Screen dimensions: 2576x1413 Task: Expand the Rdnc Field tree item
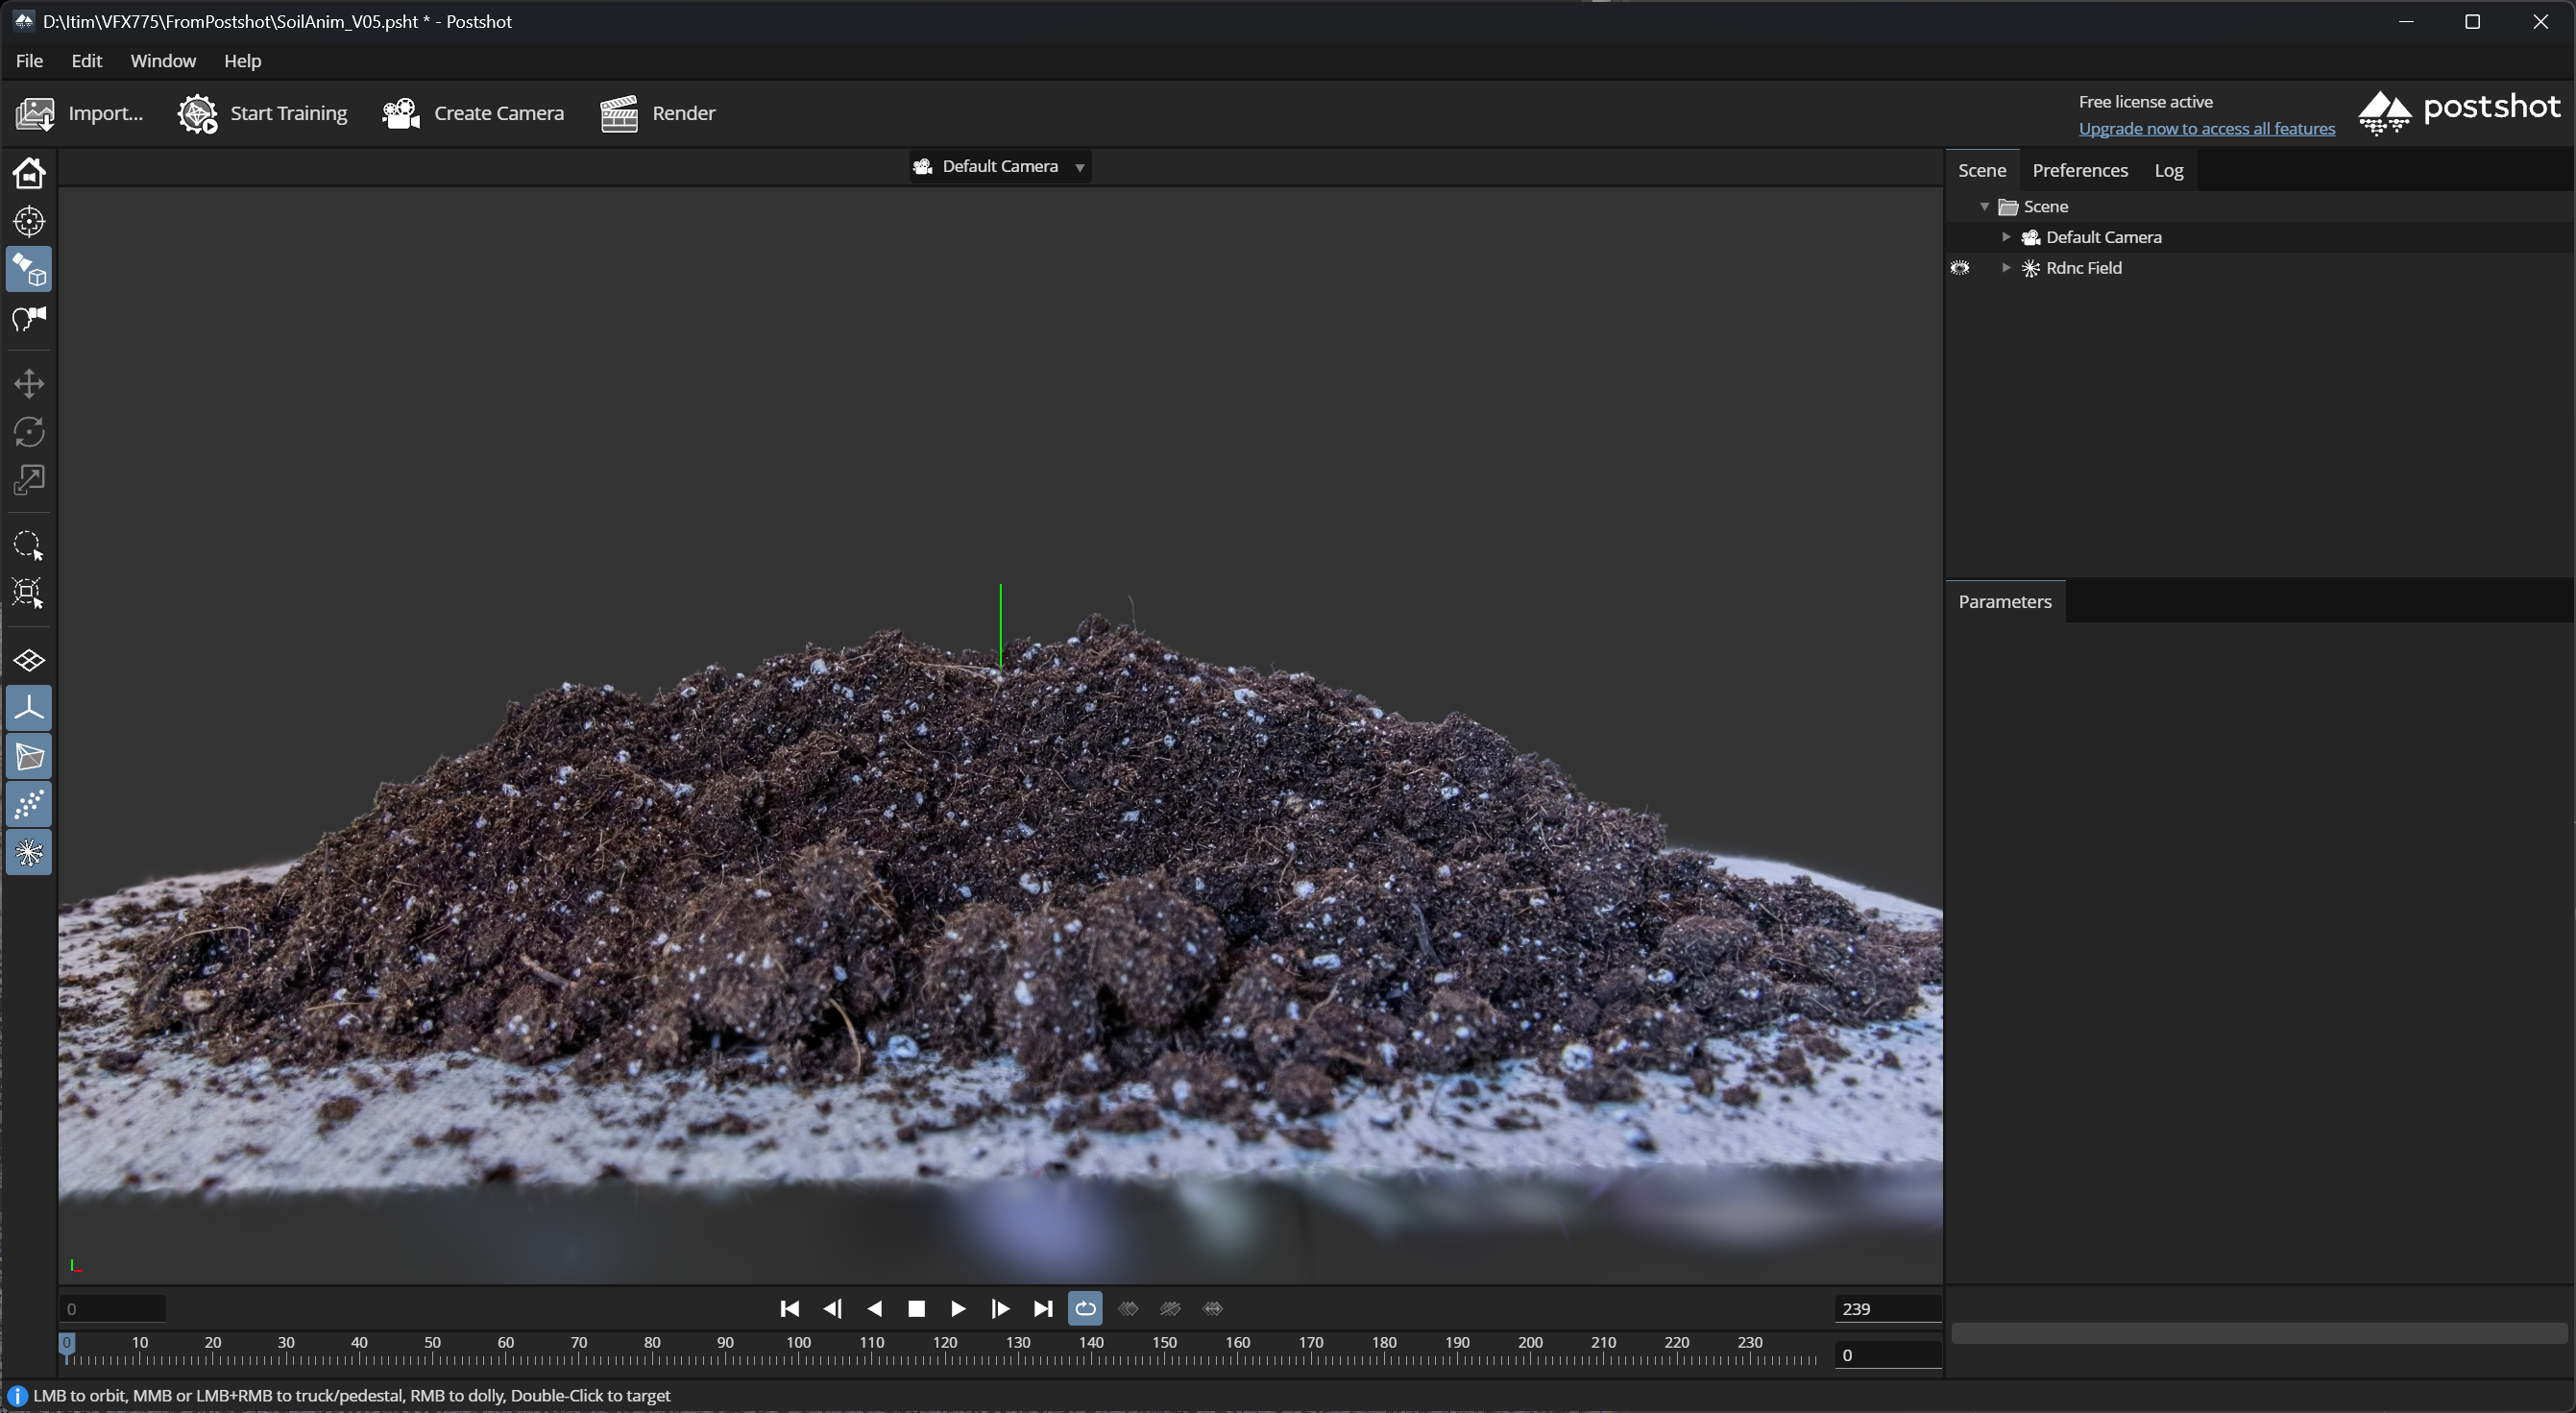(2006, 268)
